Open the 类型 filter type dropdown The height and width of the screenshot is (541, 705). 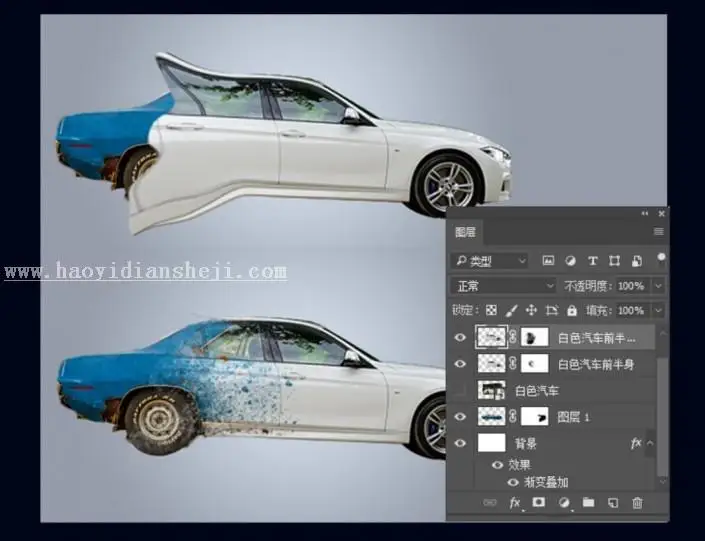click(x=489, y=261)
